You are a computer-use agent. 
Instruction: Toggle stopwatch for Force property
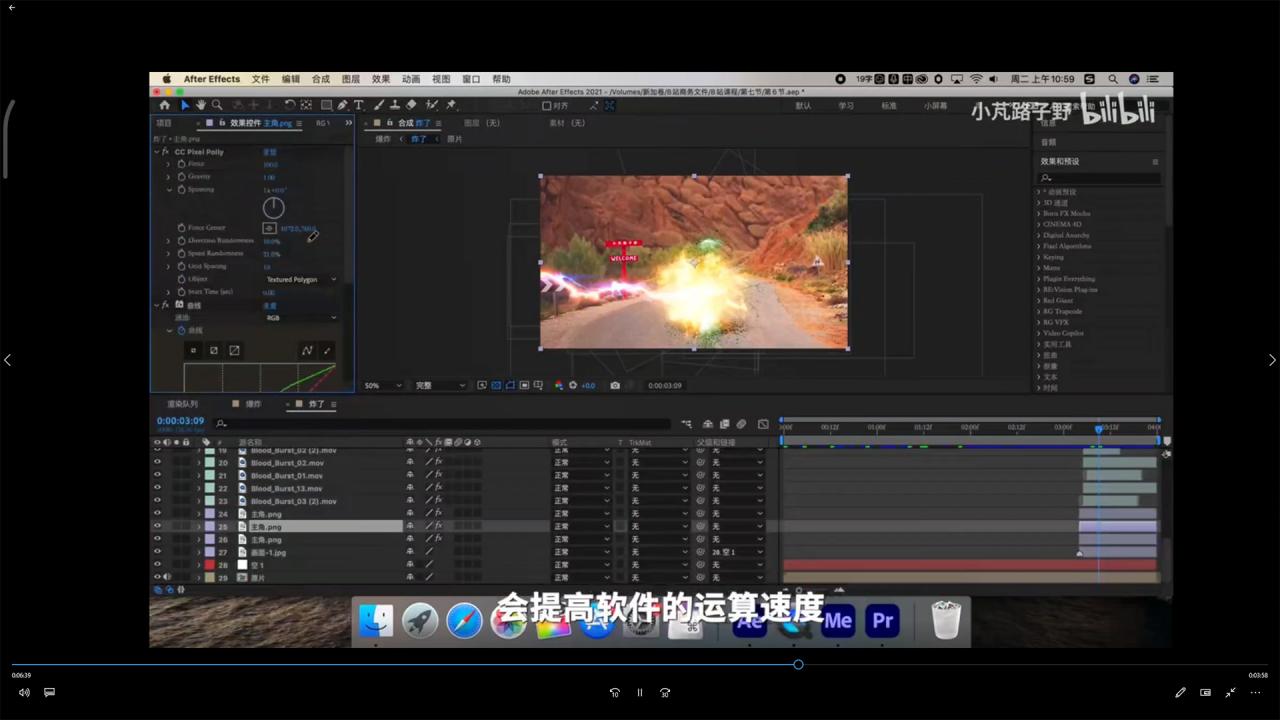point(182,164)
